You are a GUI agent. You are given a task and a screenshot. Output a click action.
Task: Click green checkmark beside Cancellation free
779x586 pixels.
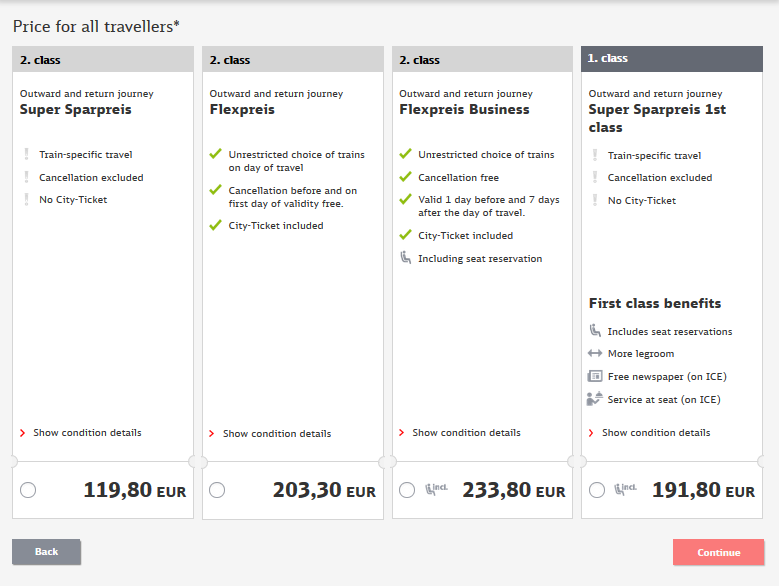tap(405, 176)
